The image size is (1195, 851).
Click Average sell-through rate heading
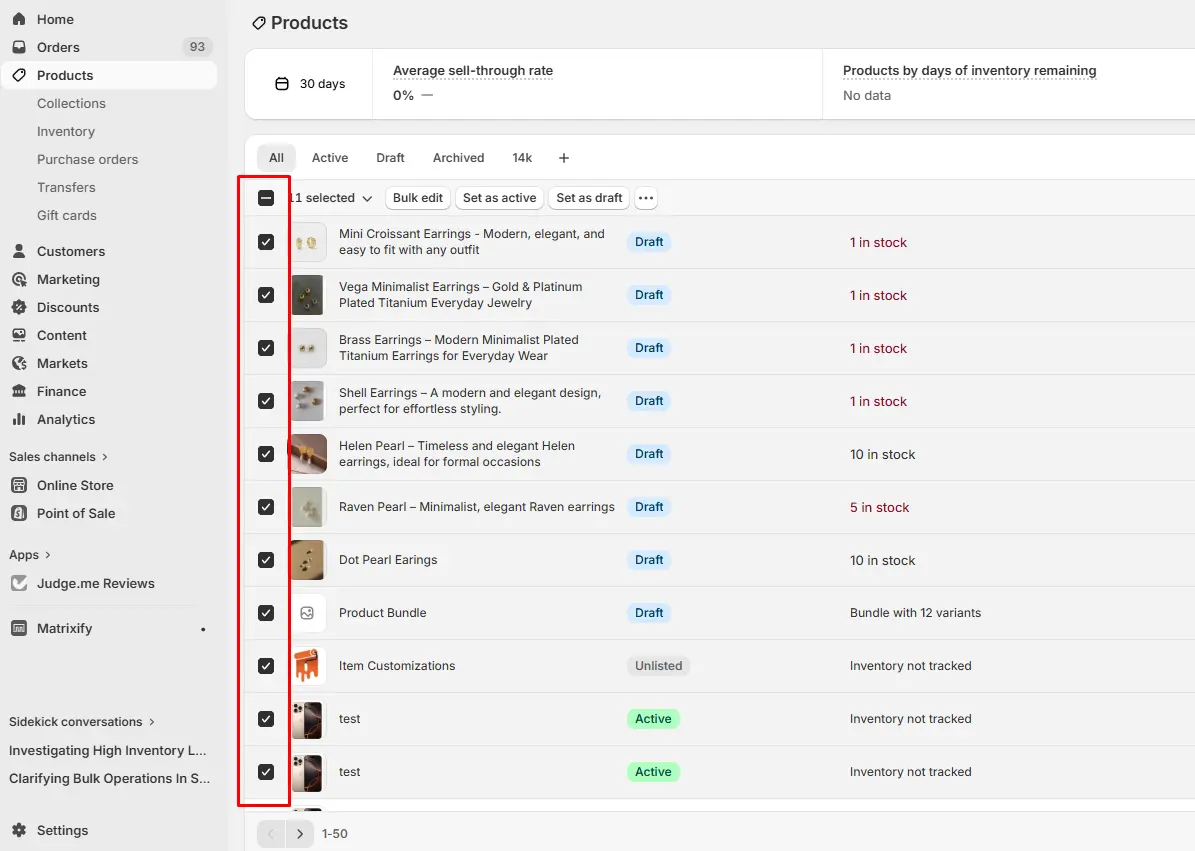[473, 71]
